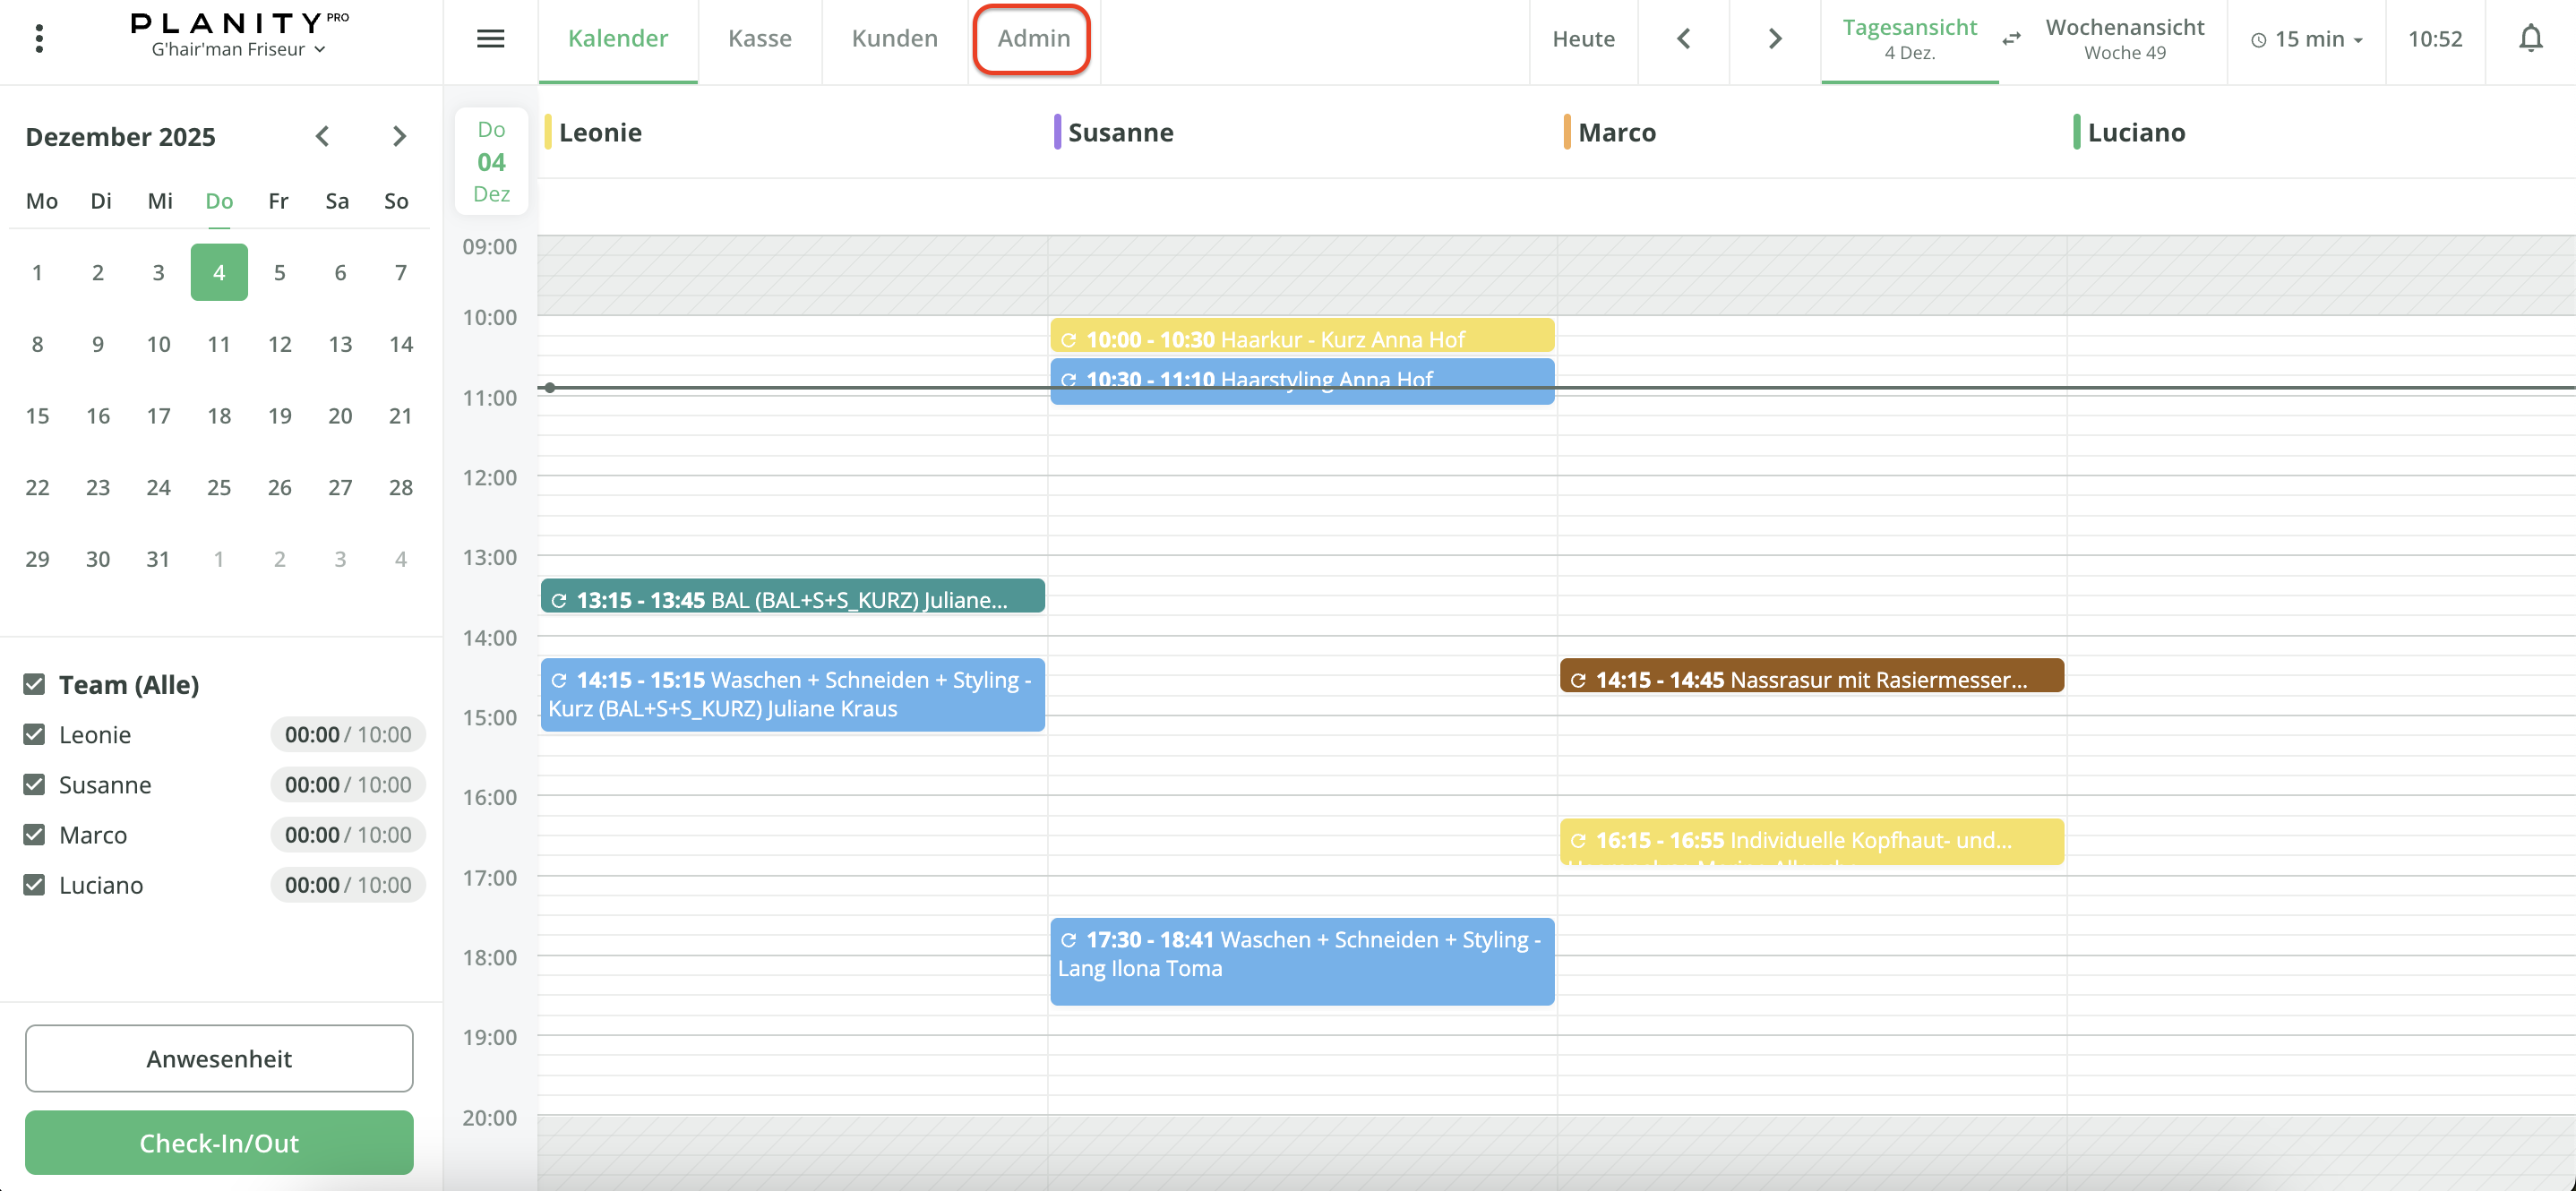The image size is (2576, 1191).
Task: Switch to Wochenansicht Woche 49
Action: 2124,39
